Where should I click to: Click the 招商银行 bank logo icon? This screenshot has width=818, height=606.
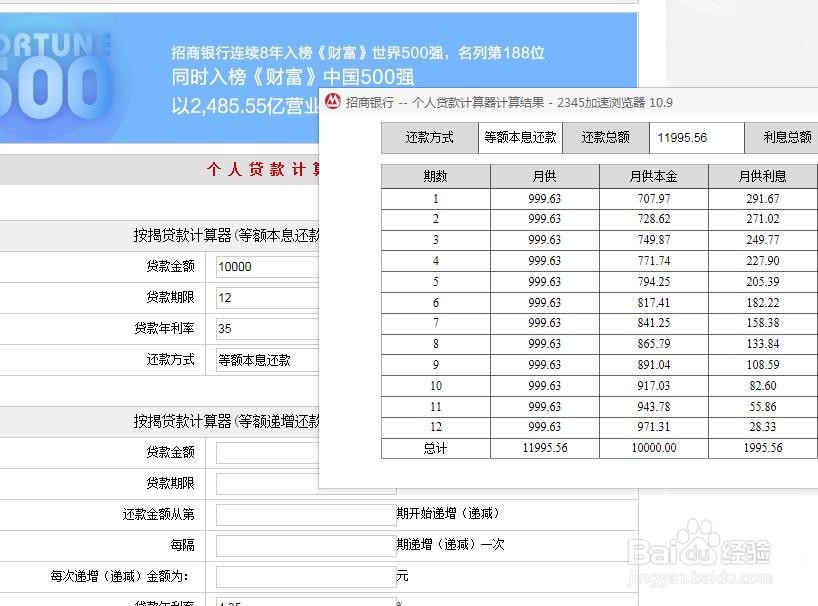[333, 101]
